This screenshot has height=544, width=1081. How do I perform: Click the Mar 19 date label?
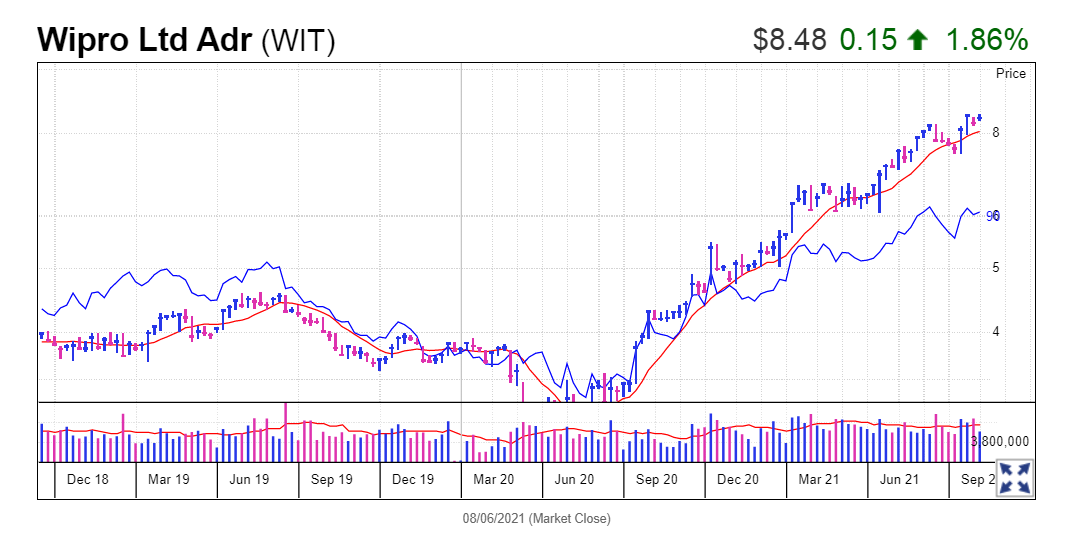169,479
